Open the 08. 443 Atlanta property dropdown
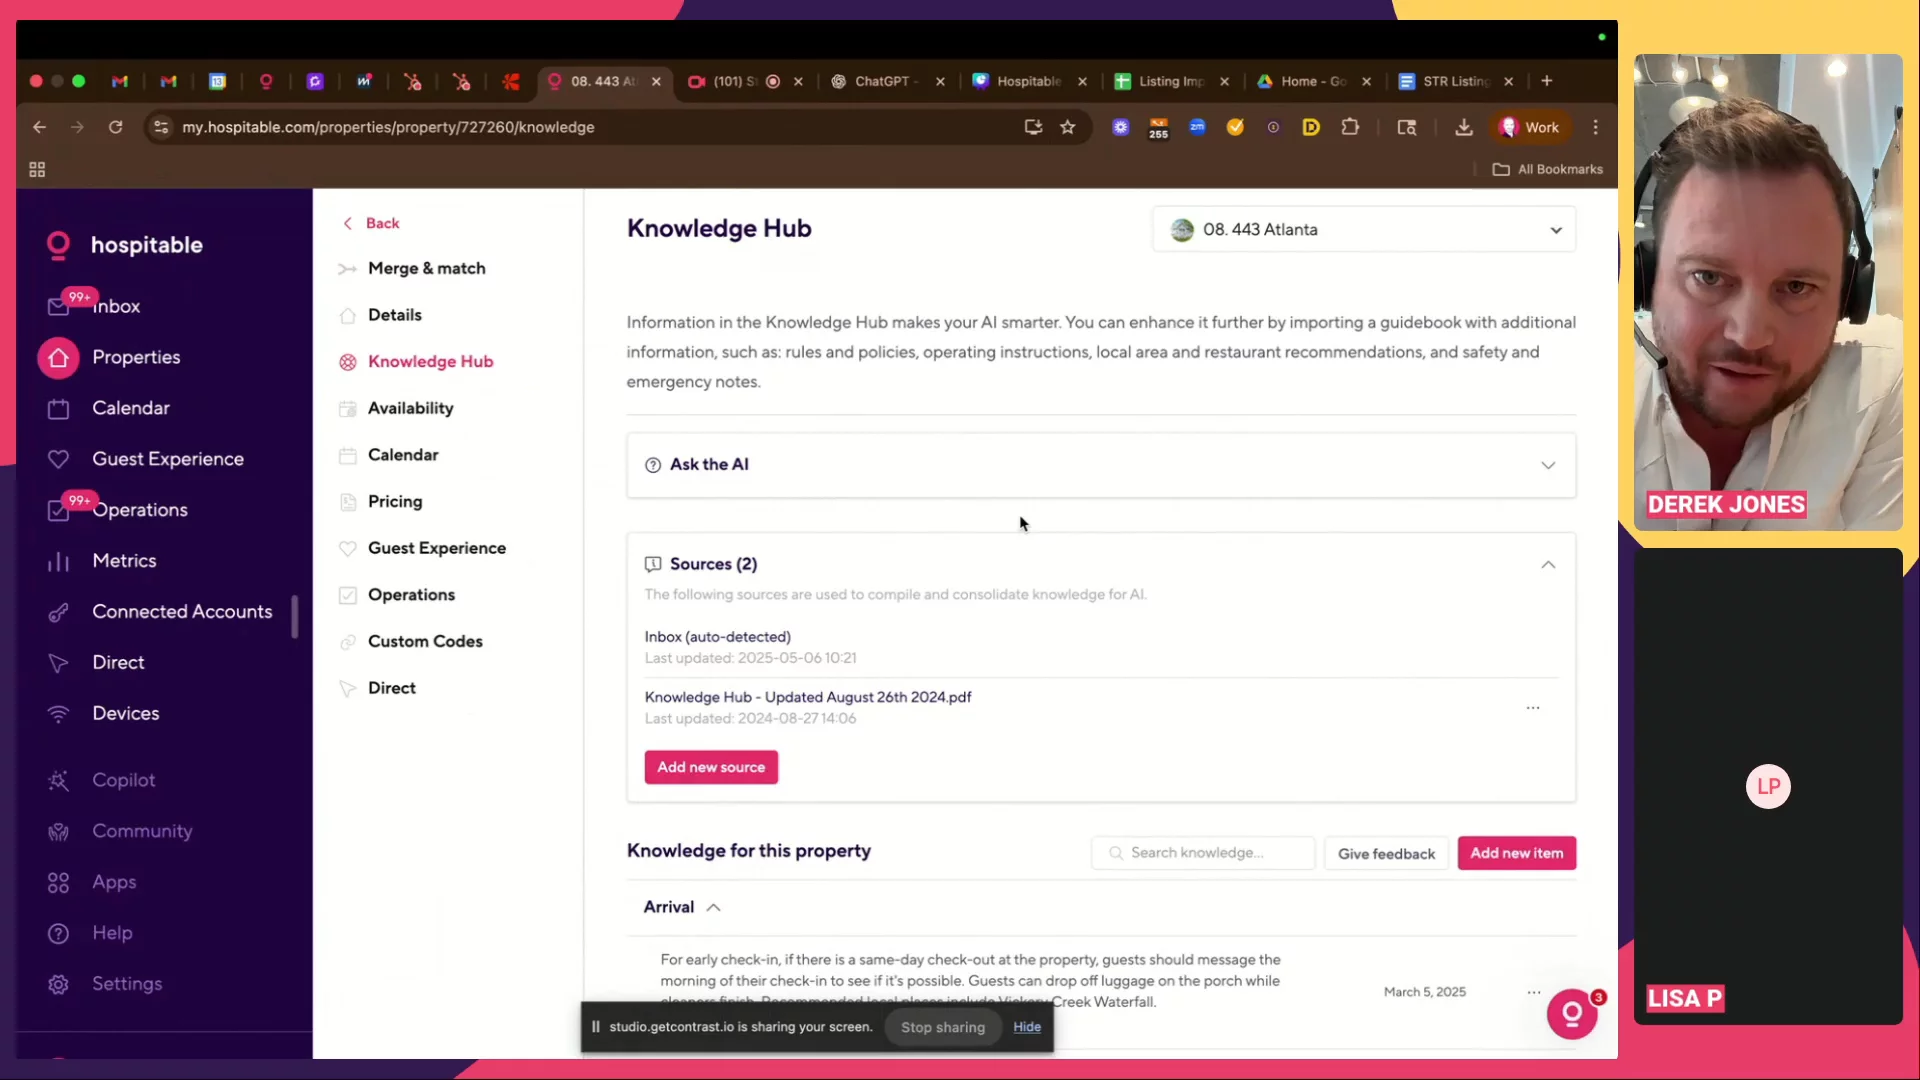The image size is (1920, 1080). tap(1364, 230)
